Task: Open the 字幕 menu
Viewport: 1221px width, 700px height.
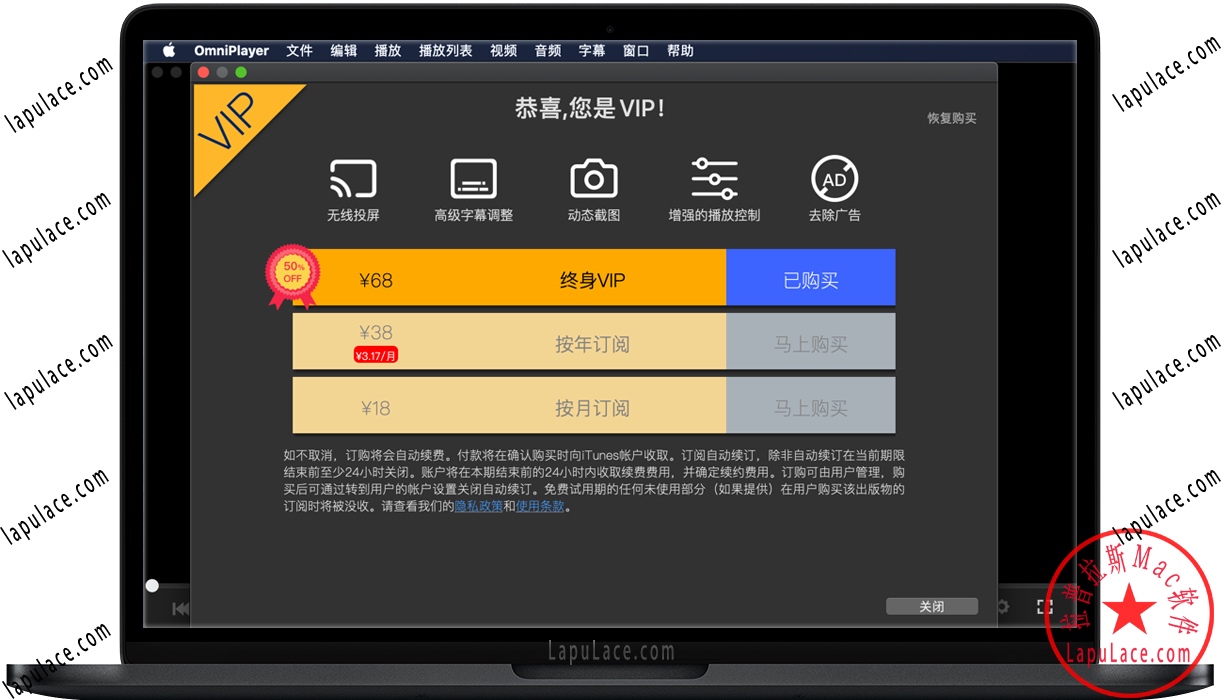Action: click(x=591, y=50)
